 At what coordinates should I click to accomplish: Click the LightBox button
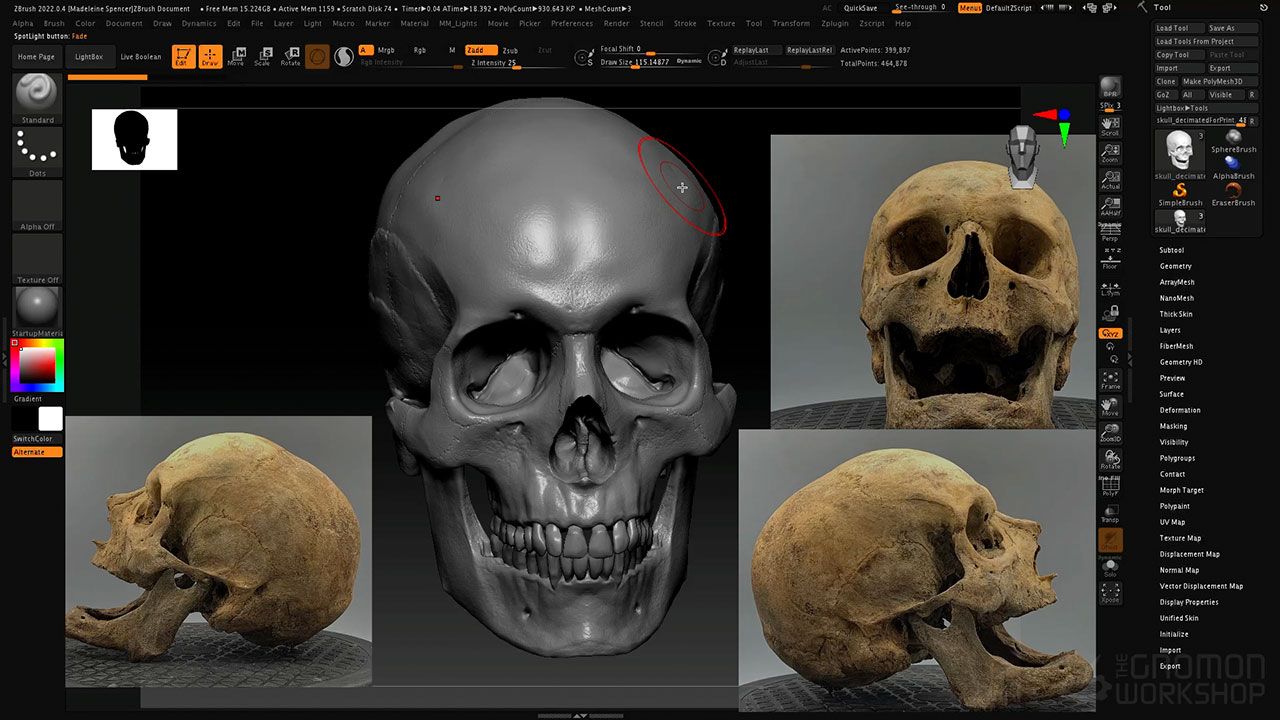point(89,57)
